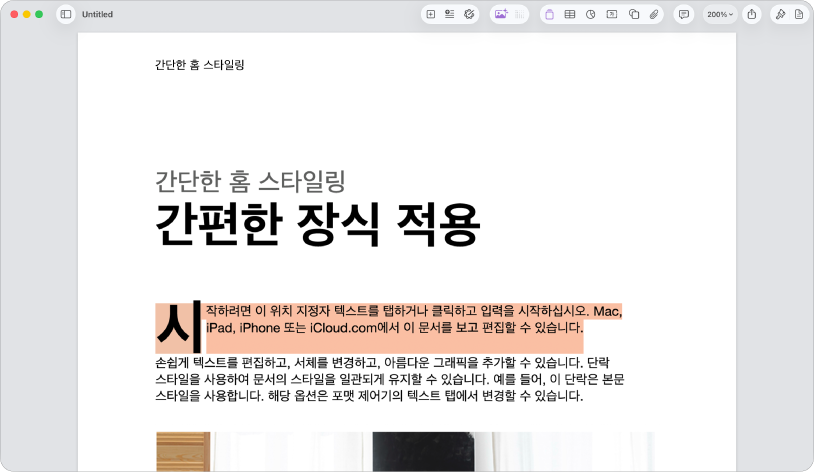Minimize the window with yellow button
Viewport: 814px width, 473px height.
[x=26, y=15]
